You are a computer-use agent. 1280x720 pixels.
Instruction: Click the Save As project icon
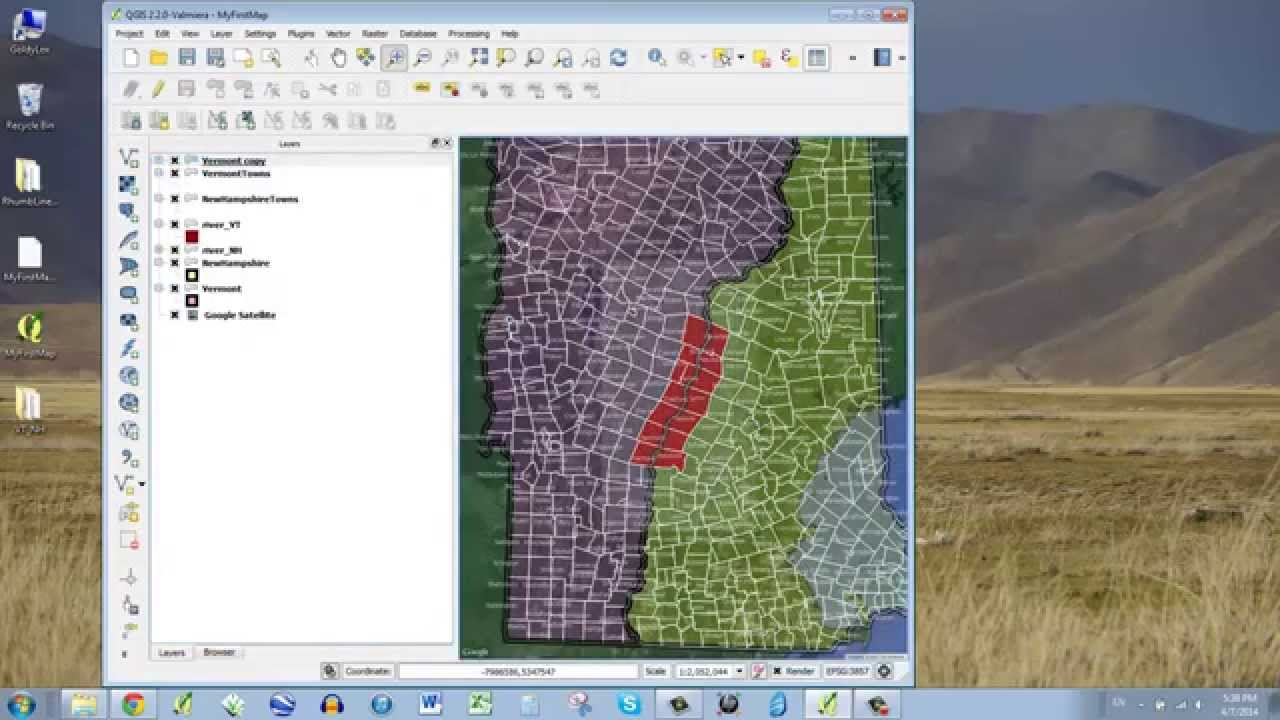215,58
